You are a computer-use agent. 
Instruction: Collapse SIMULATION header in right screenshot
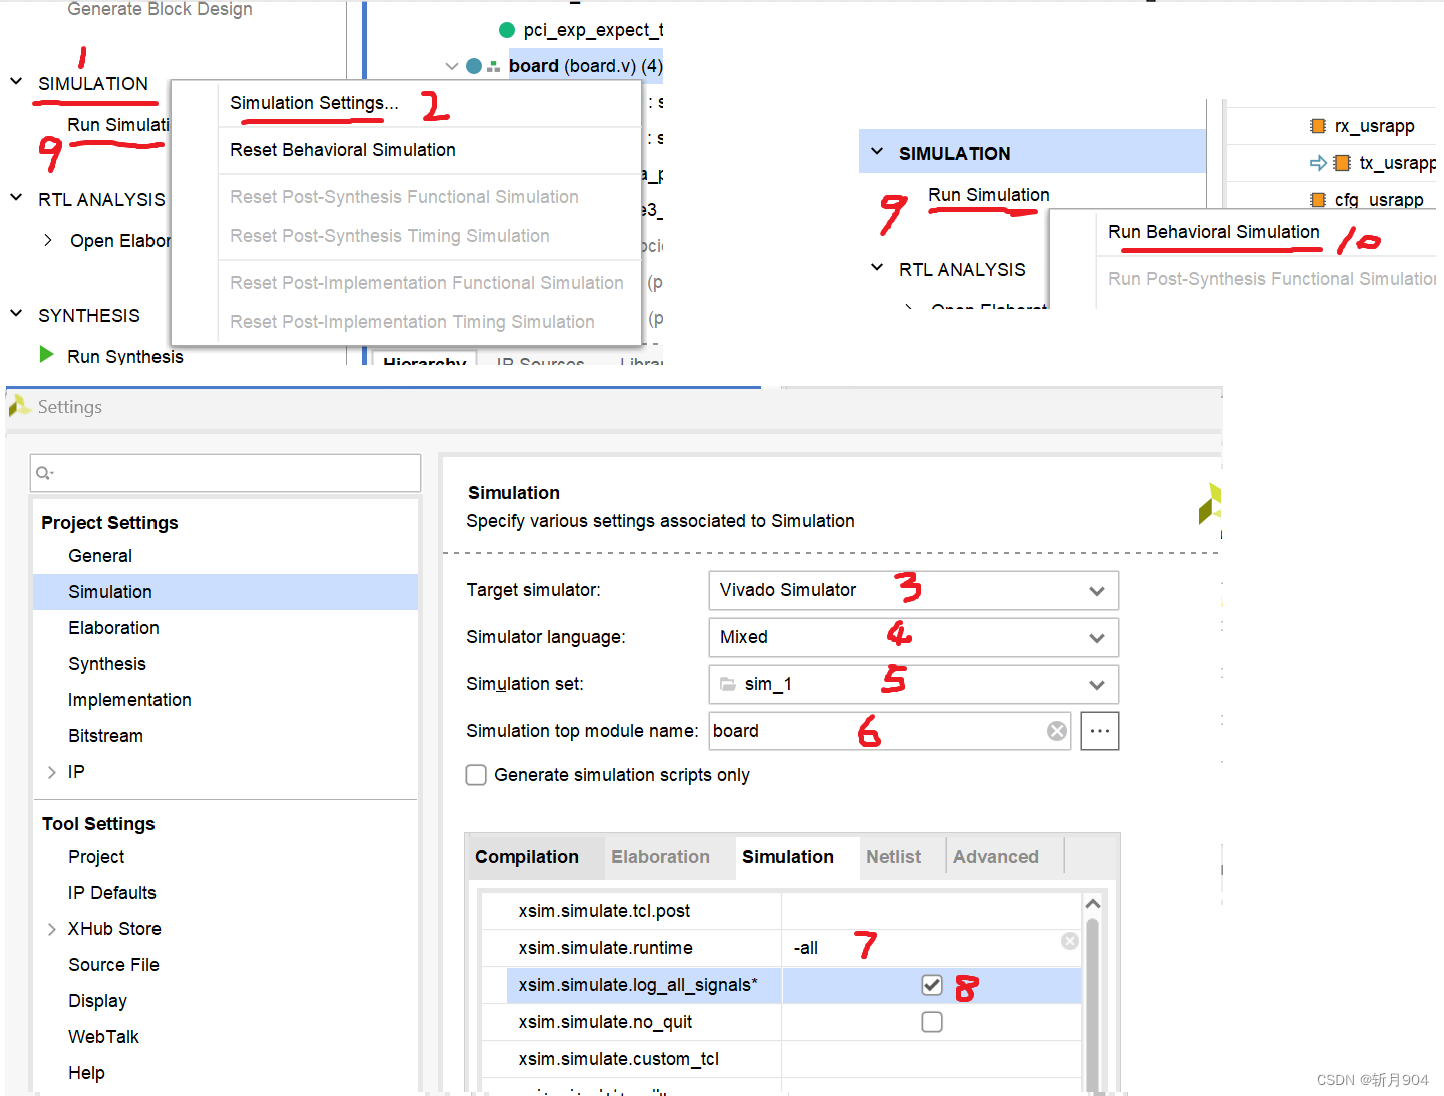pos(877,152)
